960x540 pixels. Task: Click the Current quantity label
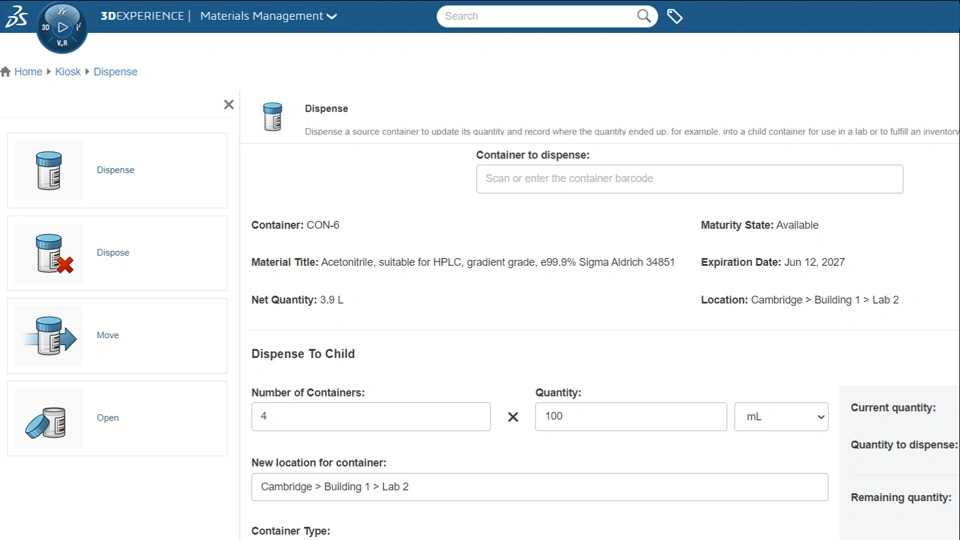pos(893,407)
